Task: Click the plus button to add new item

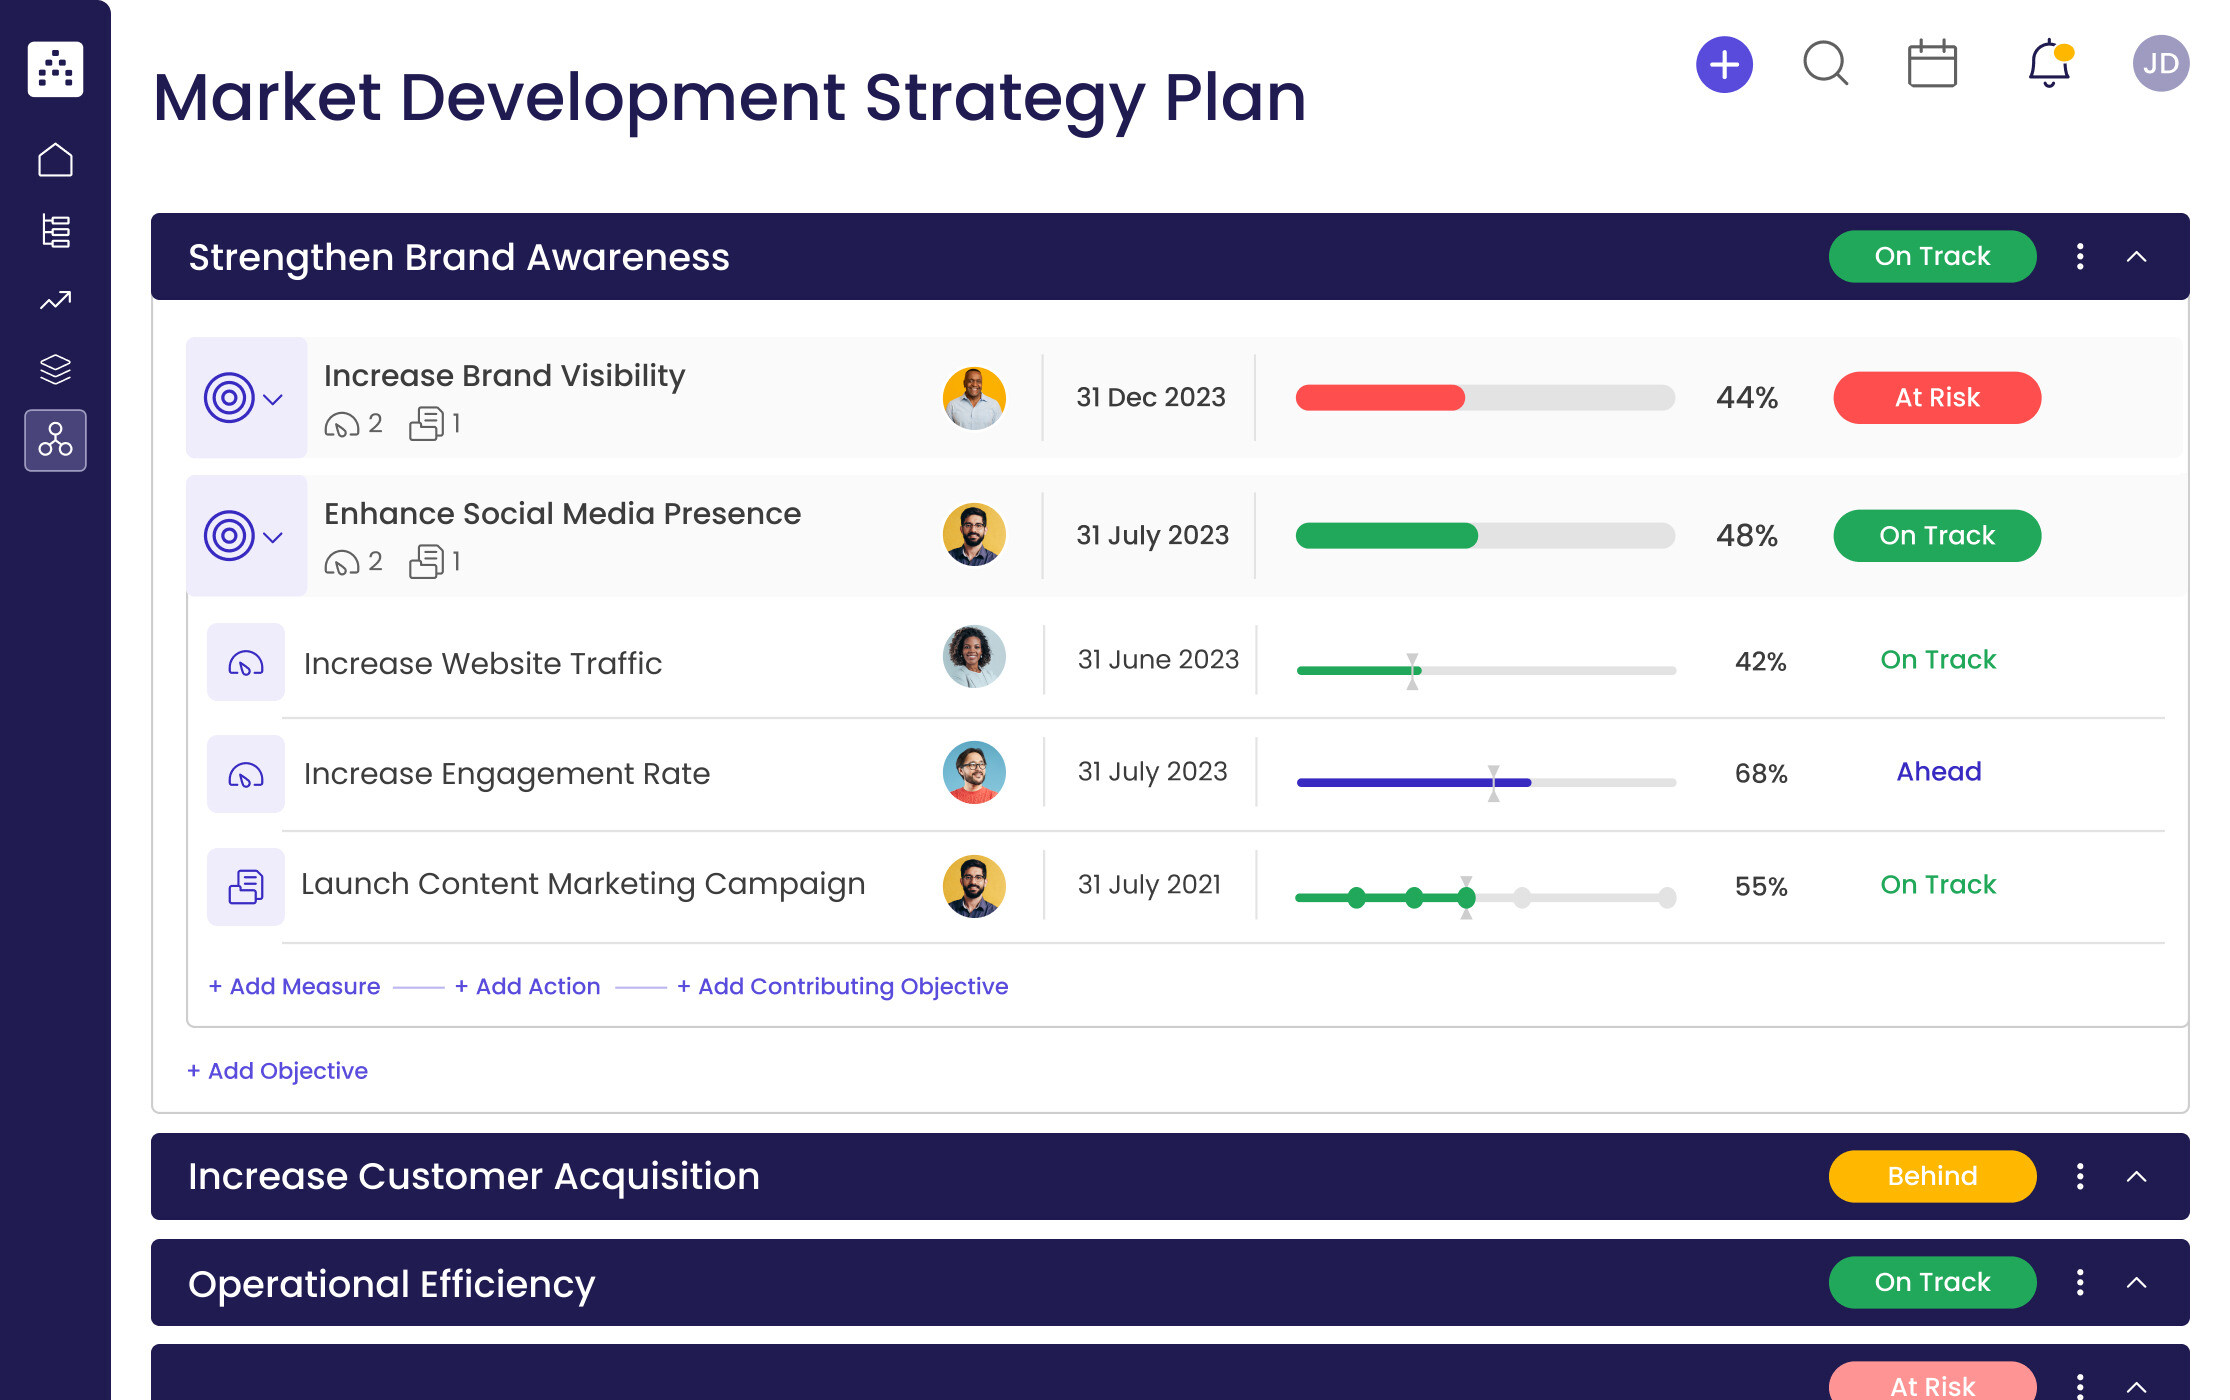Action: coord(1720,65)
